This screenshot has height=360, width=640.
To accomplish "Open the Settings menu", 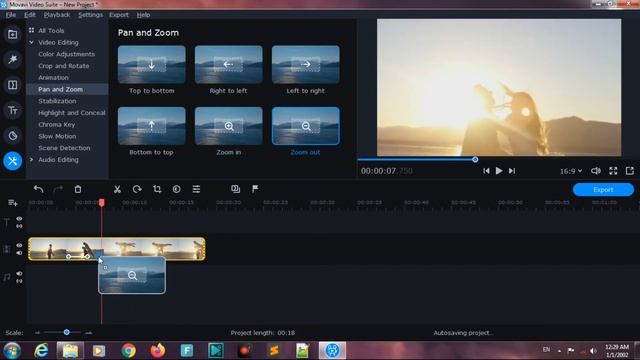I will coord(90,15).
